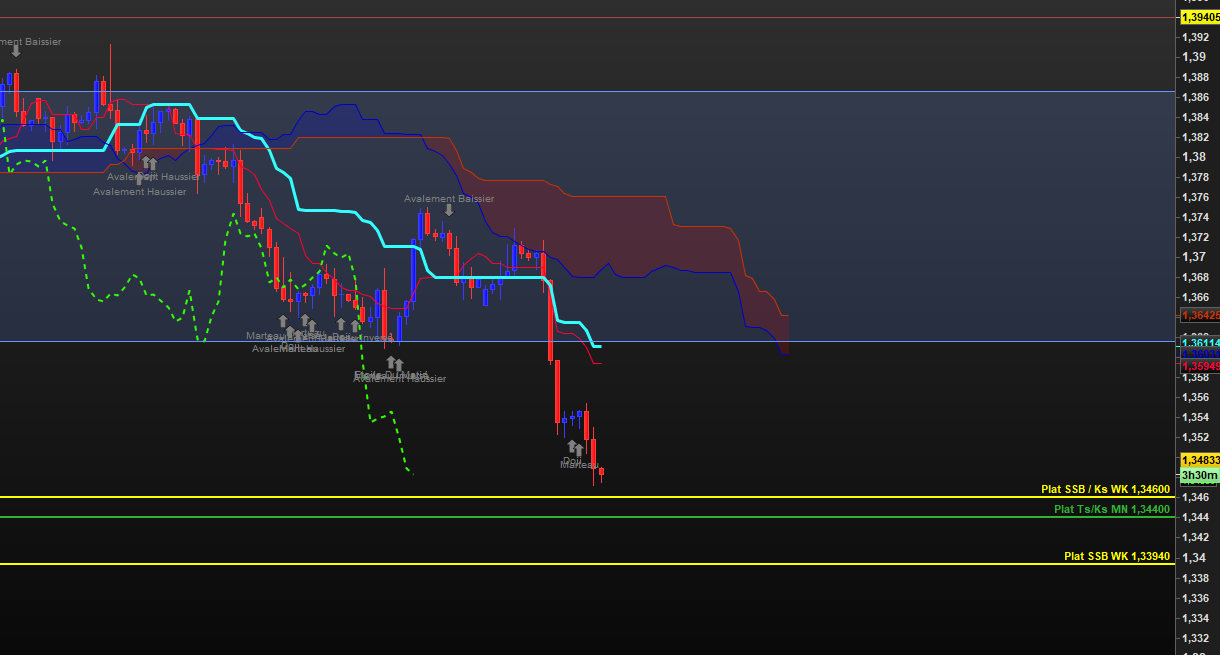Select the 'Plat SSB / Ks WK 1,34600' label

click(1105, 489)
